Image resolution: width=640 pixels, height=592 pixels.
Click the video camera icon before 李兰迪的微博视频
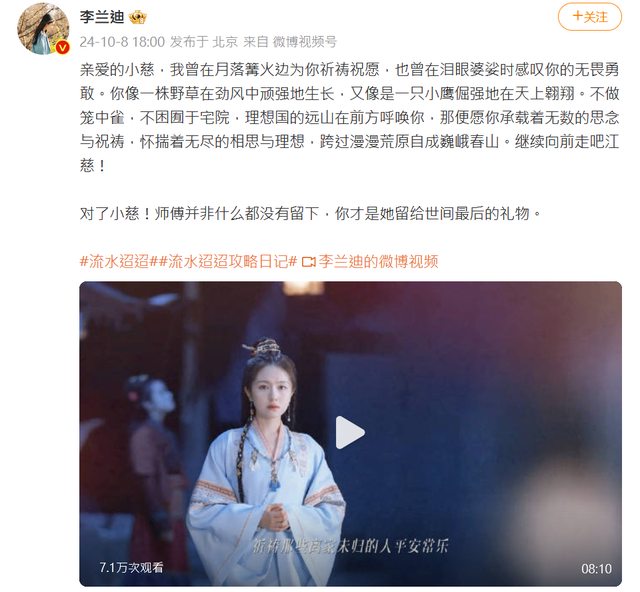(x=309, y=262)
